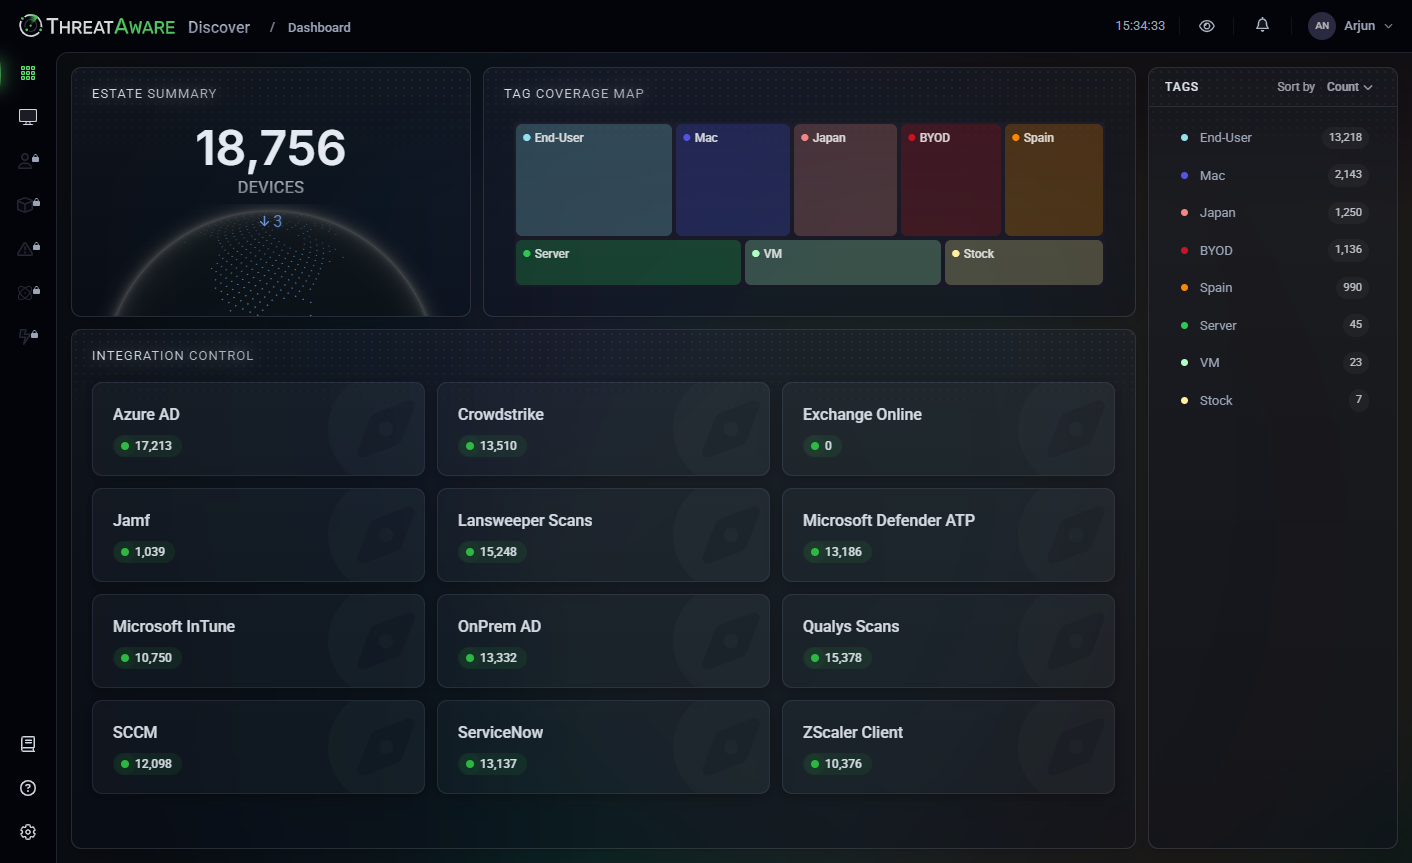Viewport: 1412px width, 863px height.
Task: Open the OnPrem AD integration card
Action: pos(603,641)
